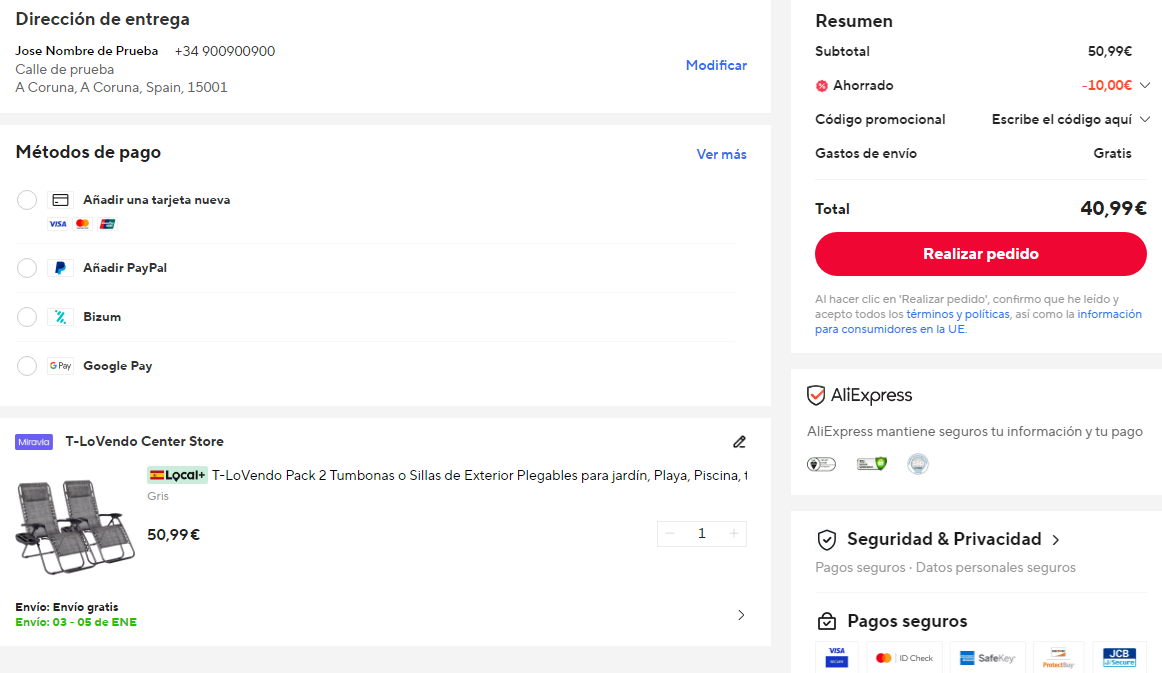
Task: Click the T-LoVendo Center Store name
Action: pyautogui.click(x=145, y=442)
